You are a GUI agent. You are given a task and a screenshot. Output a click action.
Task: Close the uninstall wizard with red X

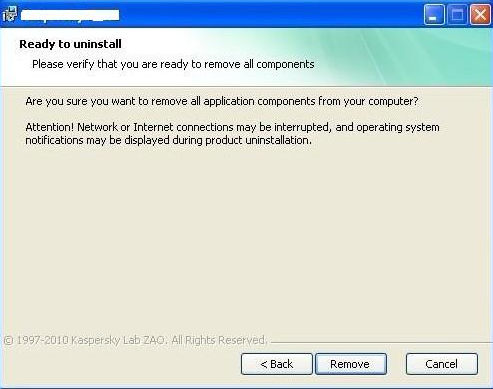click(480, 15)
